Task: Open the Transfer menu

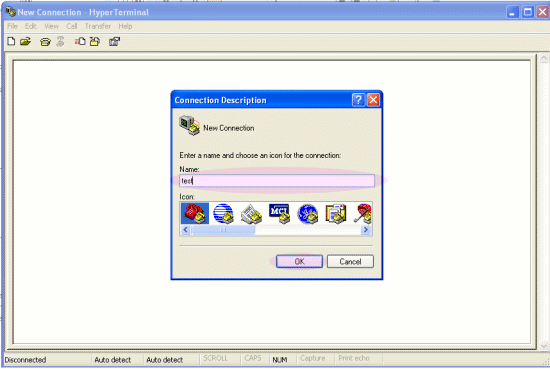Action: tap(98, 26)
